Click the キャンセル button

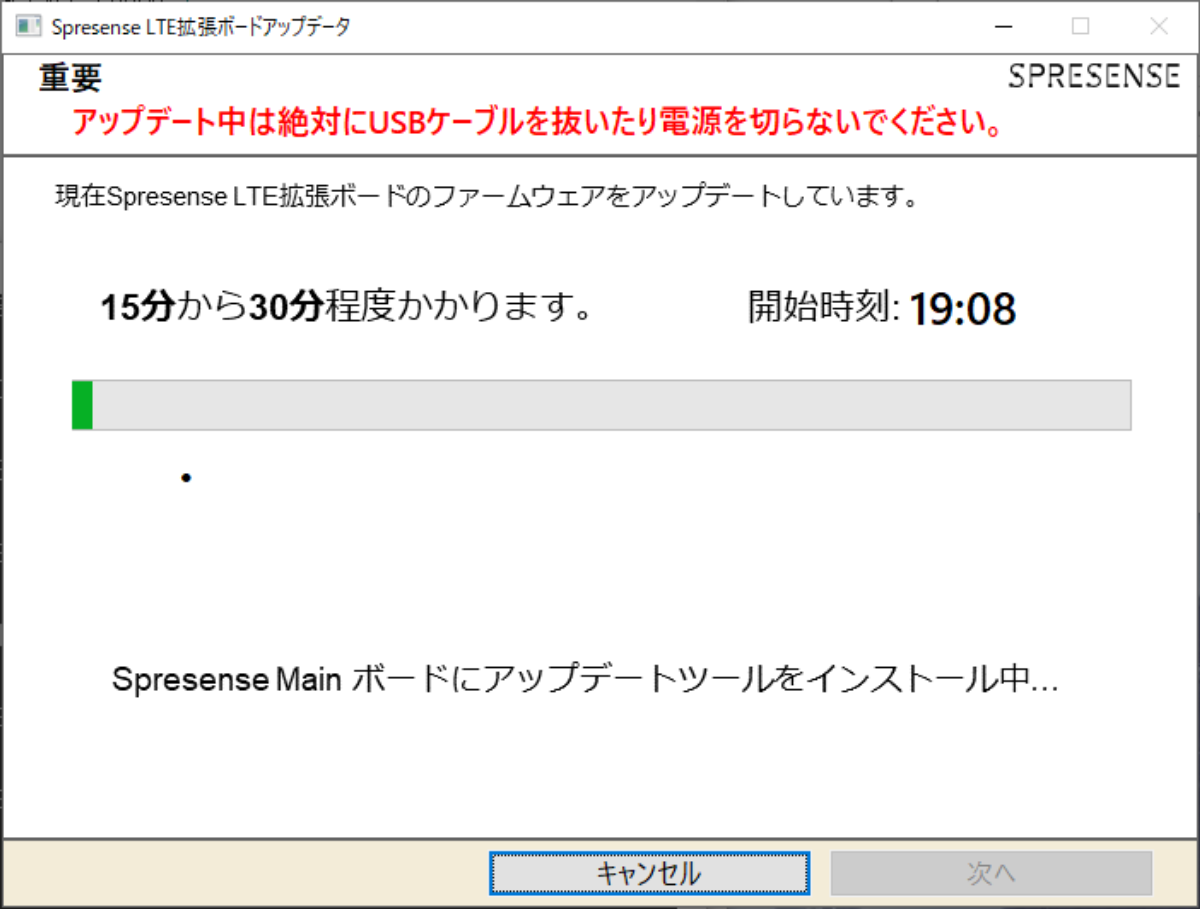649,873
